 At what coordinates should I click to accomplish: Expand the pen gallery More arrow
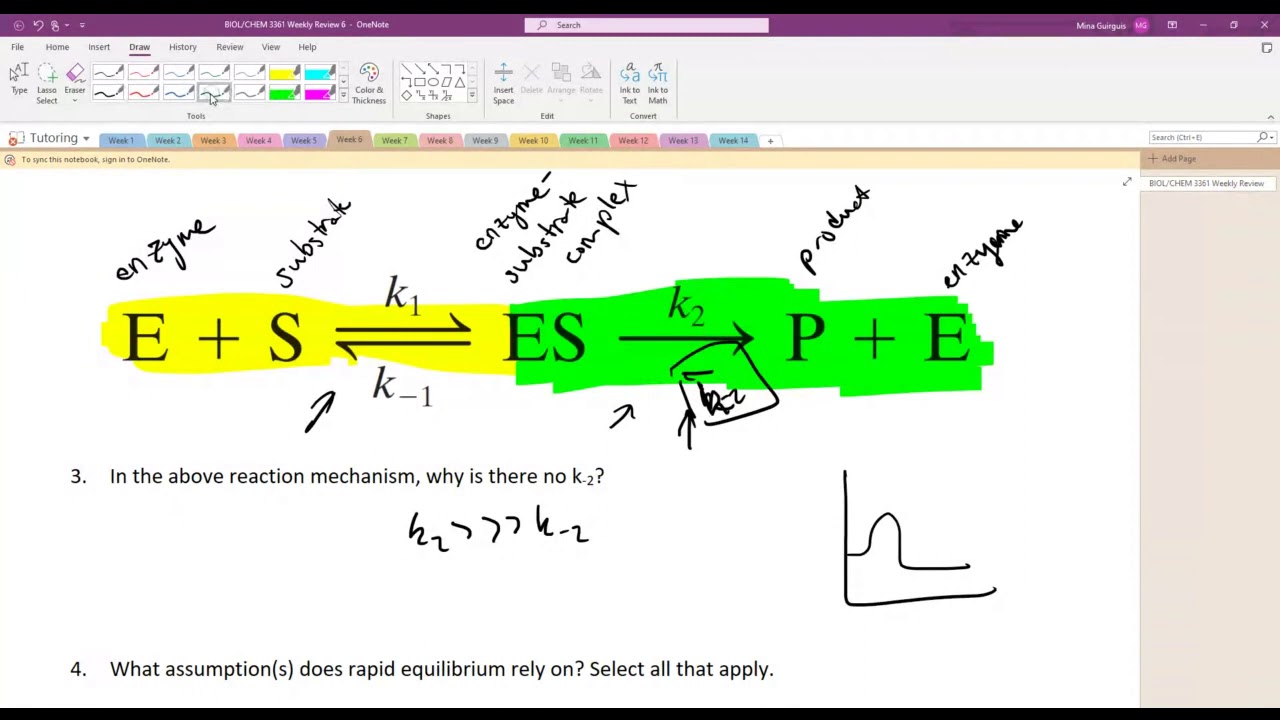click(343, 96)
